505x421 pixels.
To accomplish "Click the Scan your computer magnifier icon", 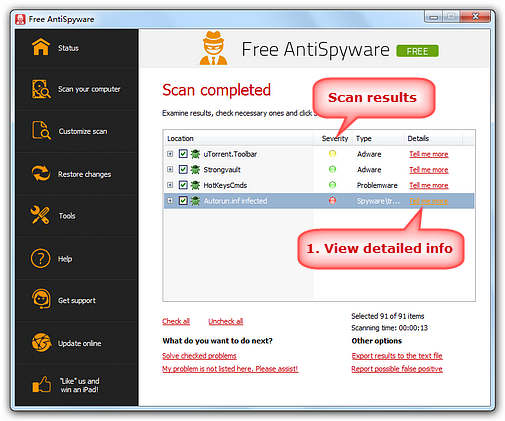I will click(41, 89).
